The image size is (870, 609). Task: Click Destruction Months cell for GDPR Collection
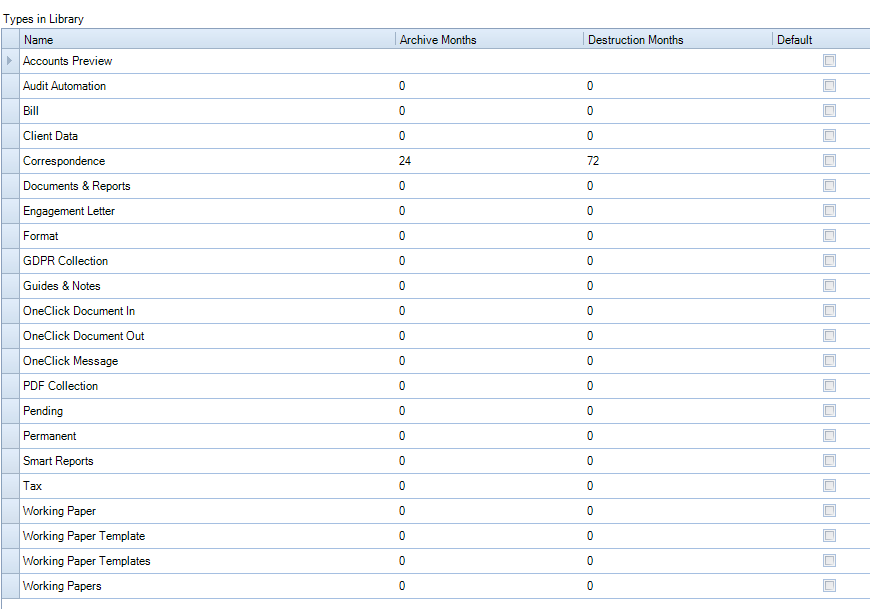coord(677,260)
